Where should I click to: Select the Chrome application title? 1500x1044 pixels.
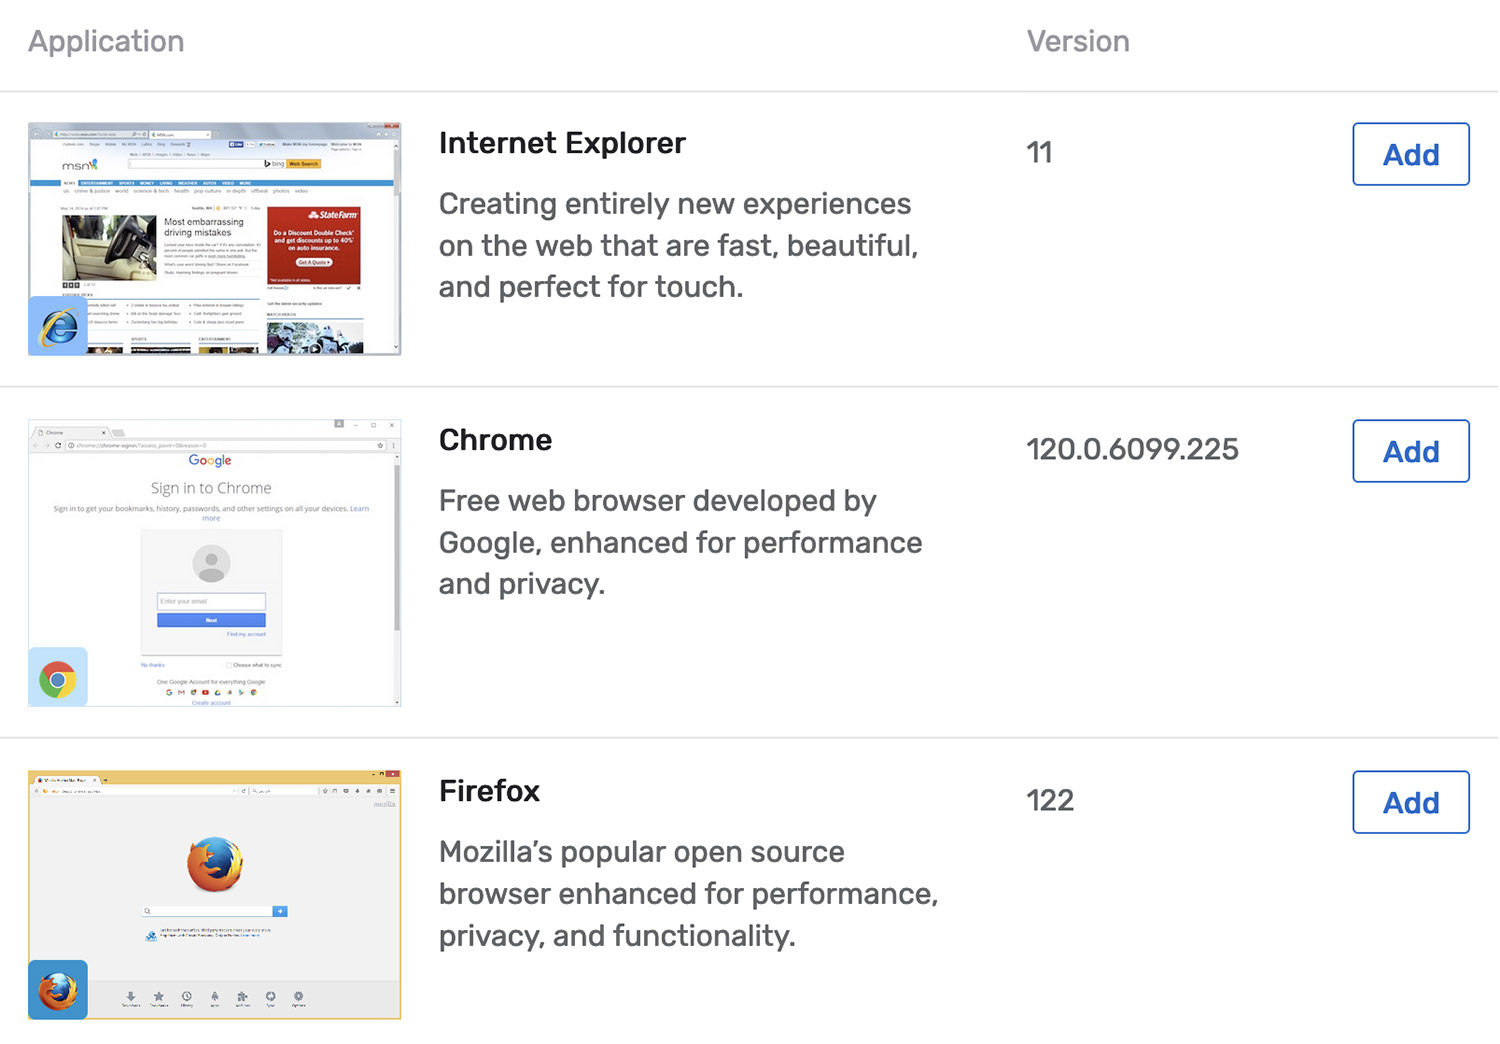495,440
